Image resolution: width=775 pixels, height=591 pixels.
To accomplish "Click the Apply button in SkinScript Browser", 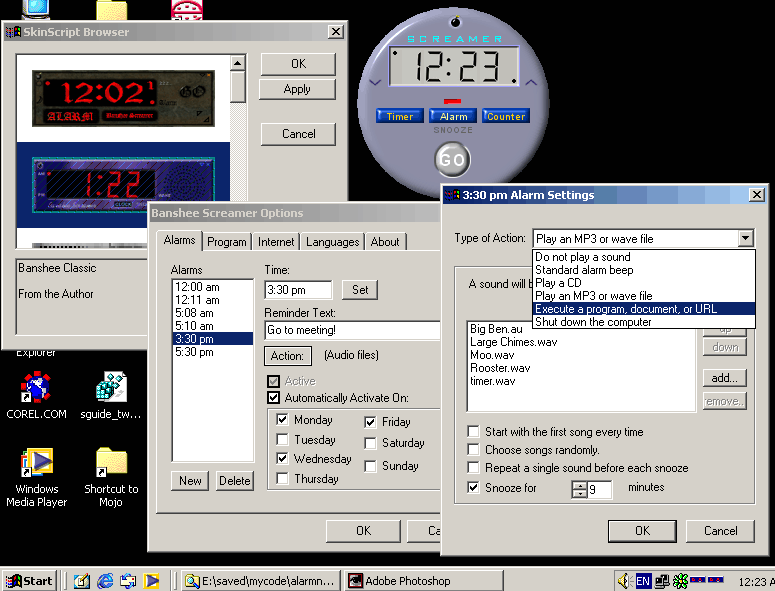I will tap(297, 89).
